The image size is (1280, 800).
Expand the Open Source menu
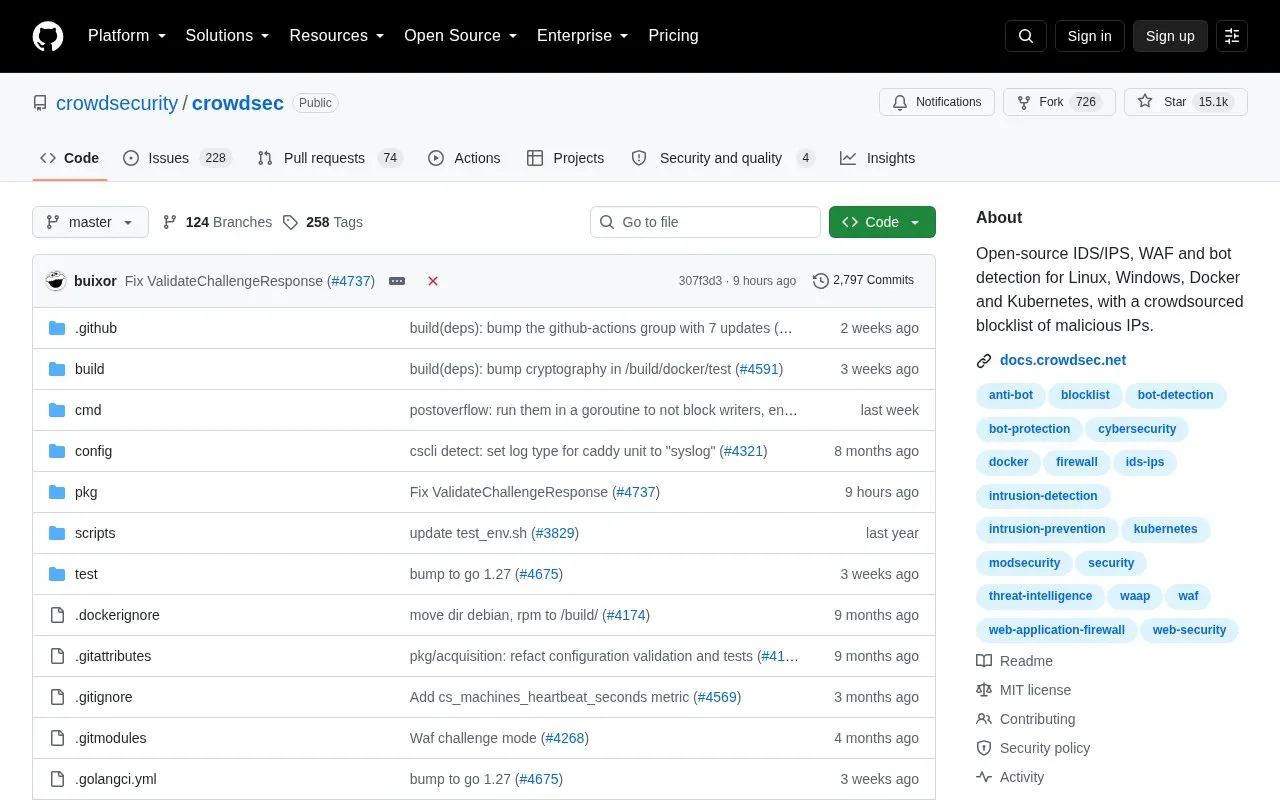(461, 36)
